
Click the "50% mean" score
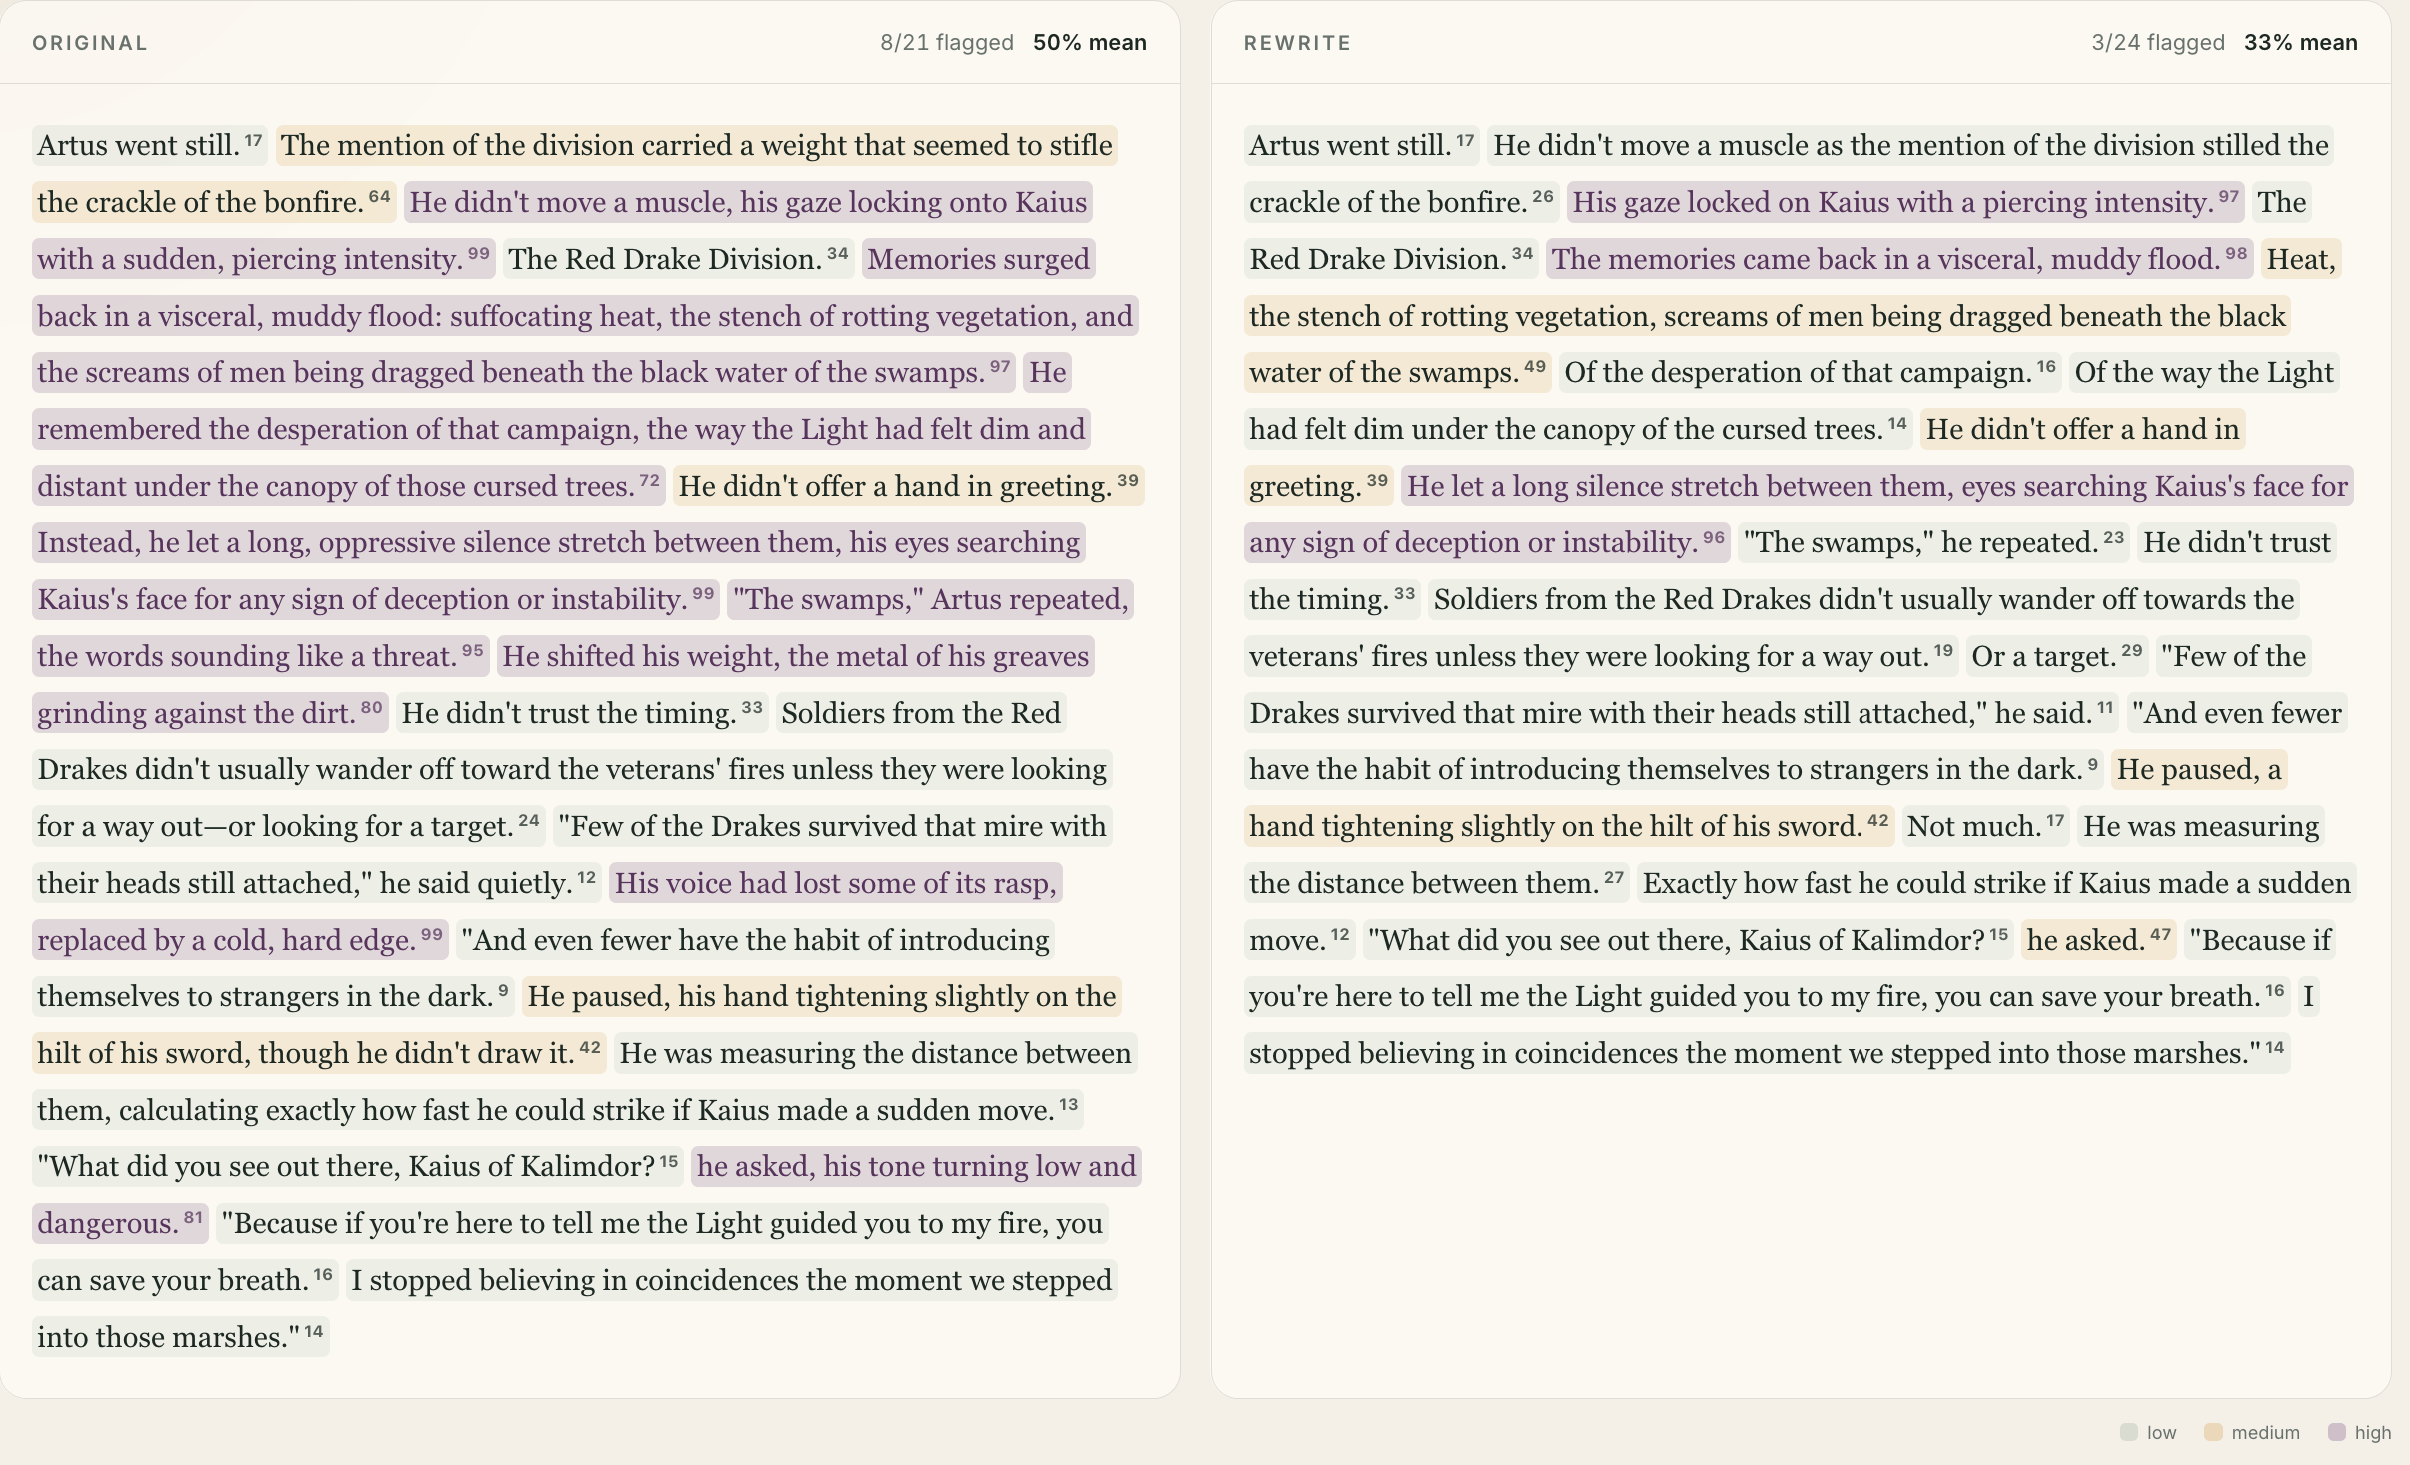tap(1090, 43)
